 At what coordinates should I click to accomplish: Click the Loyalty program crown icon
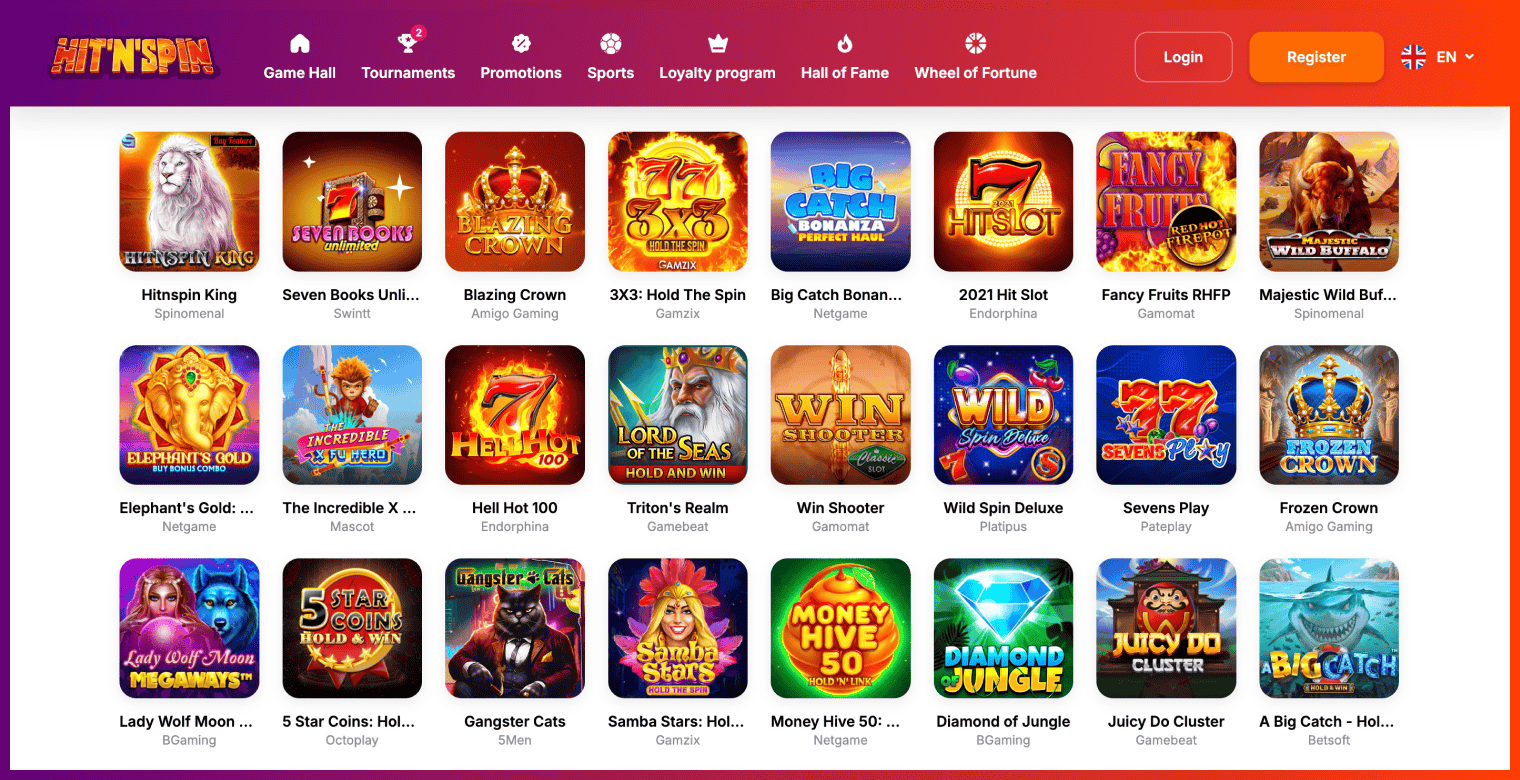point(717,43)
